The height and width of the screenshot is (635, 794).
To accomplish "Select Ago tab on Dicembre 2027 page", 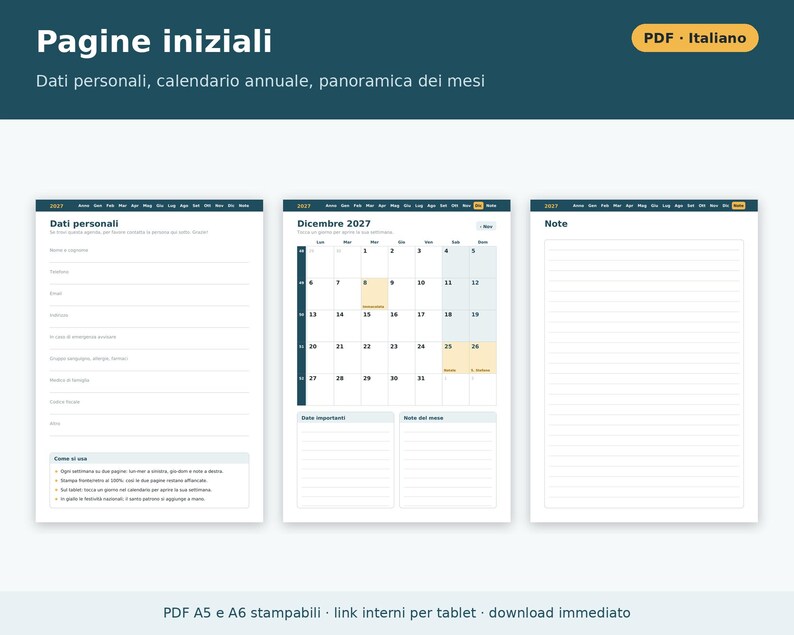I will coord(431,206).
